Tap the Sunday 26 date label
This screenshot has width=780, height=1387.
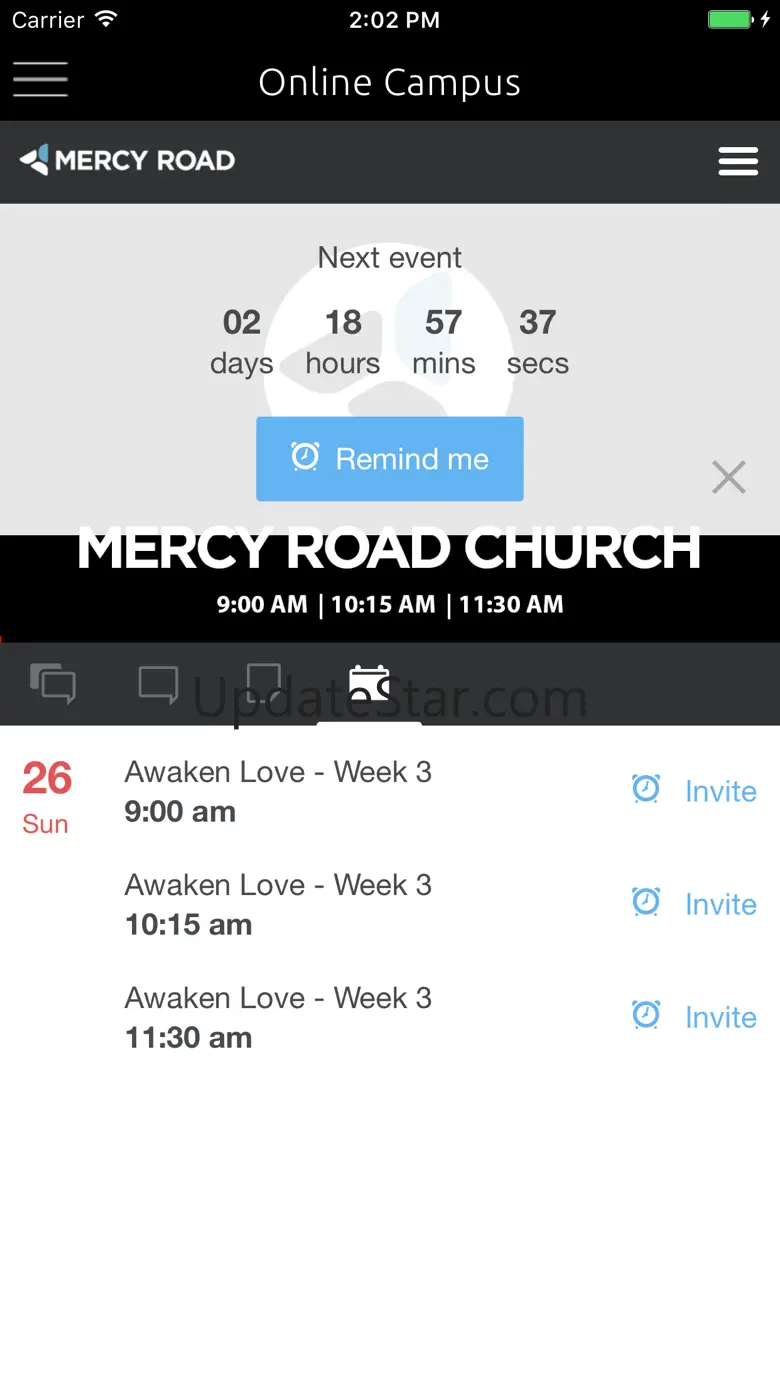point(46,796)
